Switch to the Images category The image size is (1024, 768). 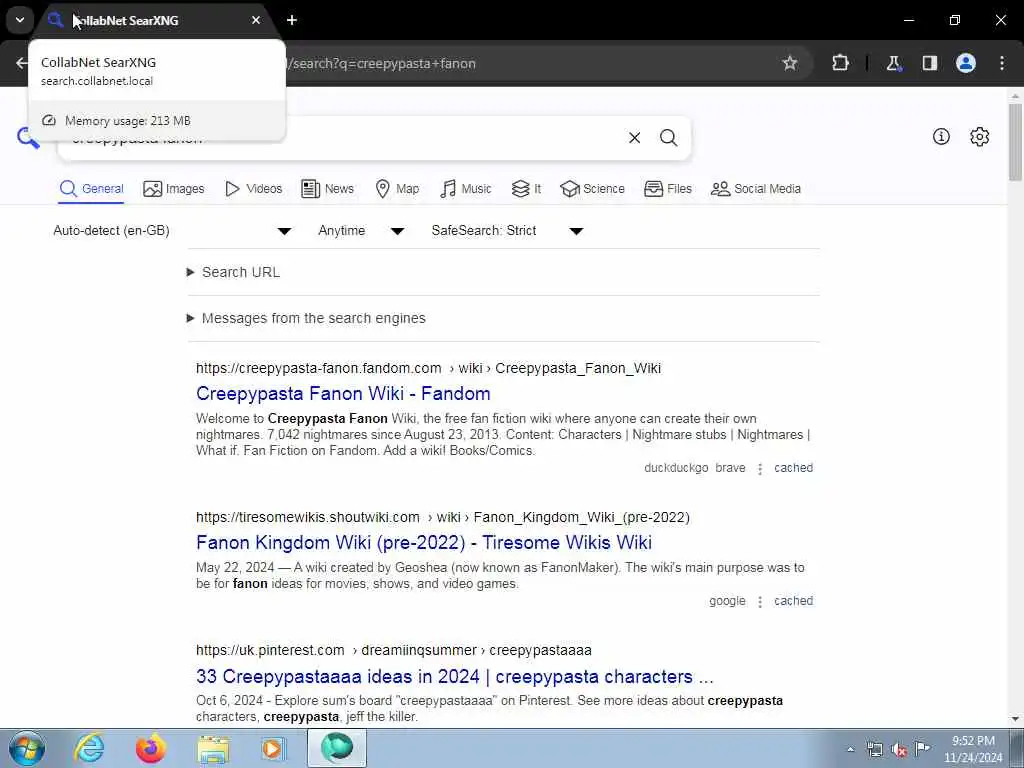[174, 189]
